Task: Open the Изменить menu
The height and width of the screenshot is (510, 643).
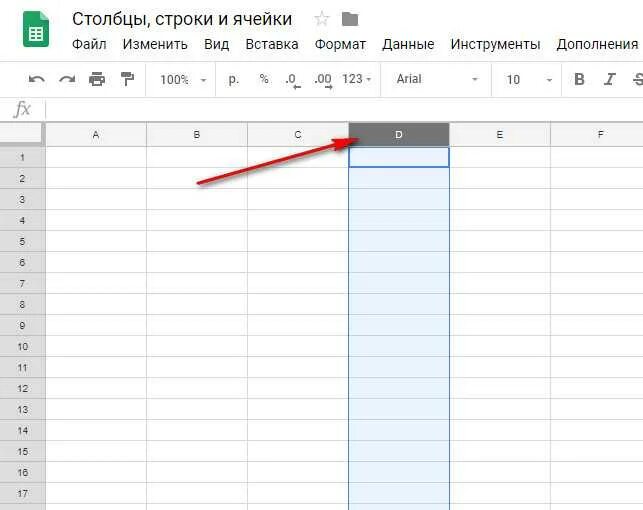Action: (155, 44)
